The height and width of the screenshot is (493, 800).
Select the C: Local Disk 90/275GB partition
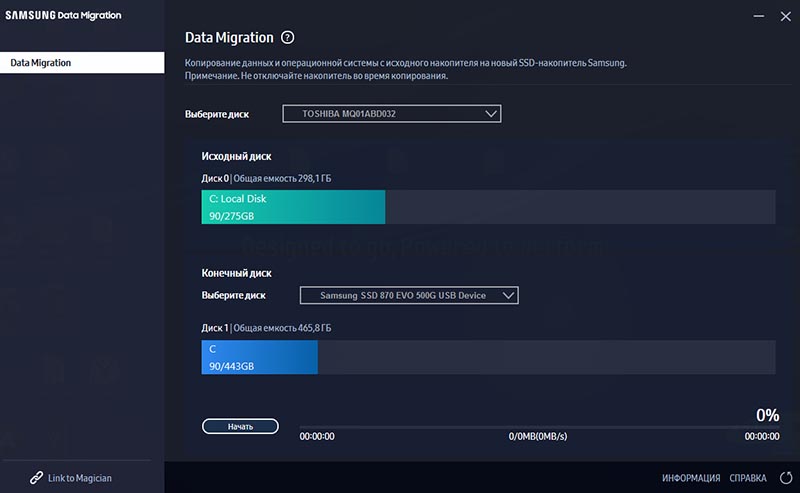pos(293,207)
